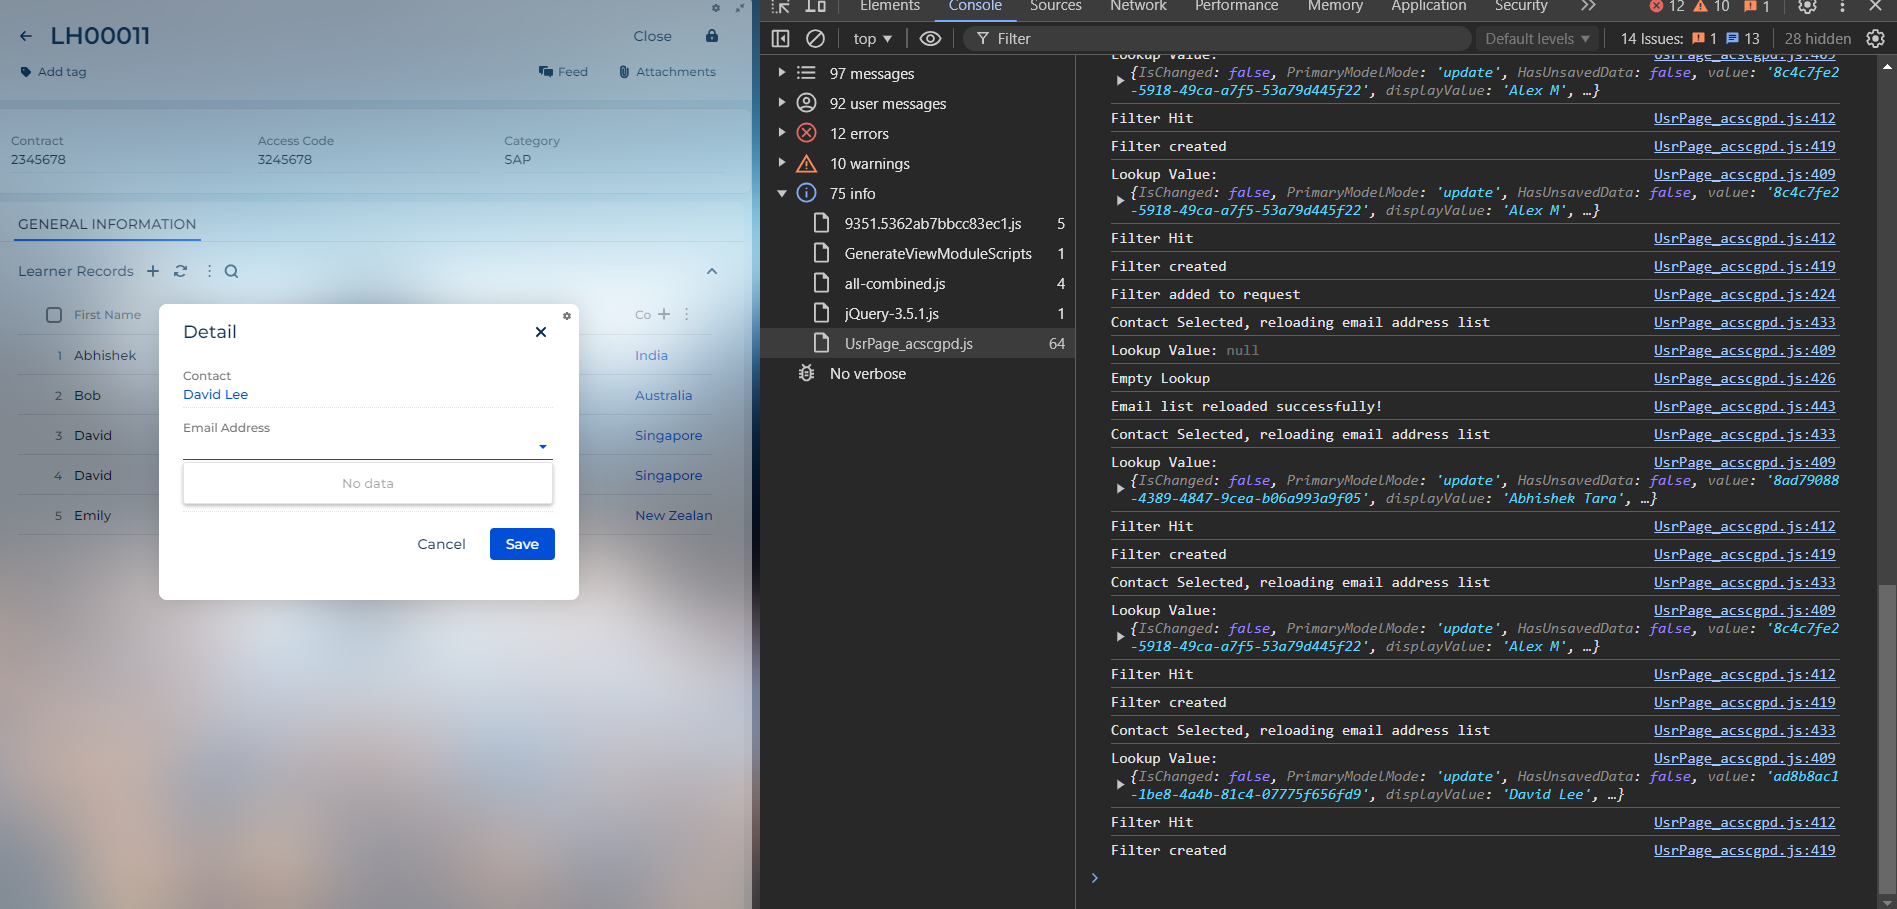The width and height of the screenshot is (1897, 909).
Task: Switch to the Sources tab
Action: pos(1055,7)
